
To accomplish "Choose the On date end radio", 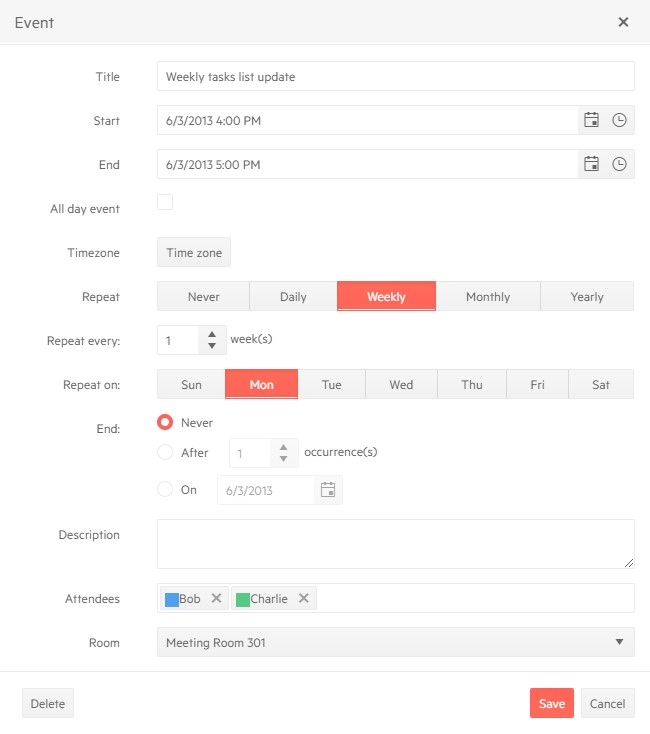I will pos(166,490).
